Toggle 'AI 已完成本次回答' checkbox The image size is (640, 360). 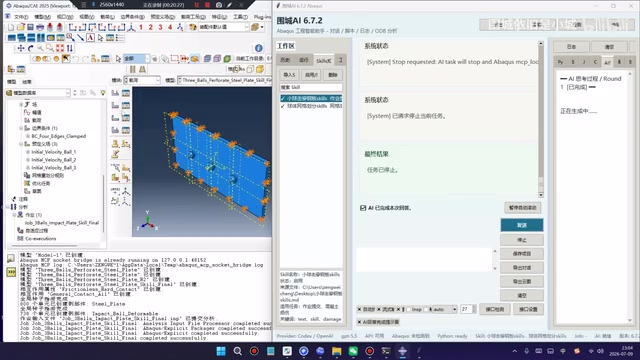click(x=363, y=208)
